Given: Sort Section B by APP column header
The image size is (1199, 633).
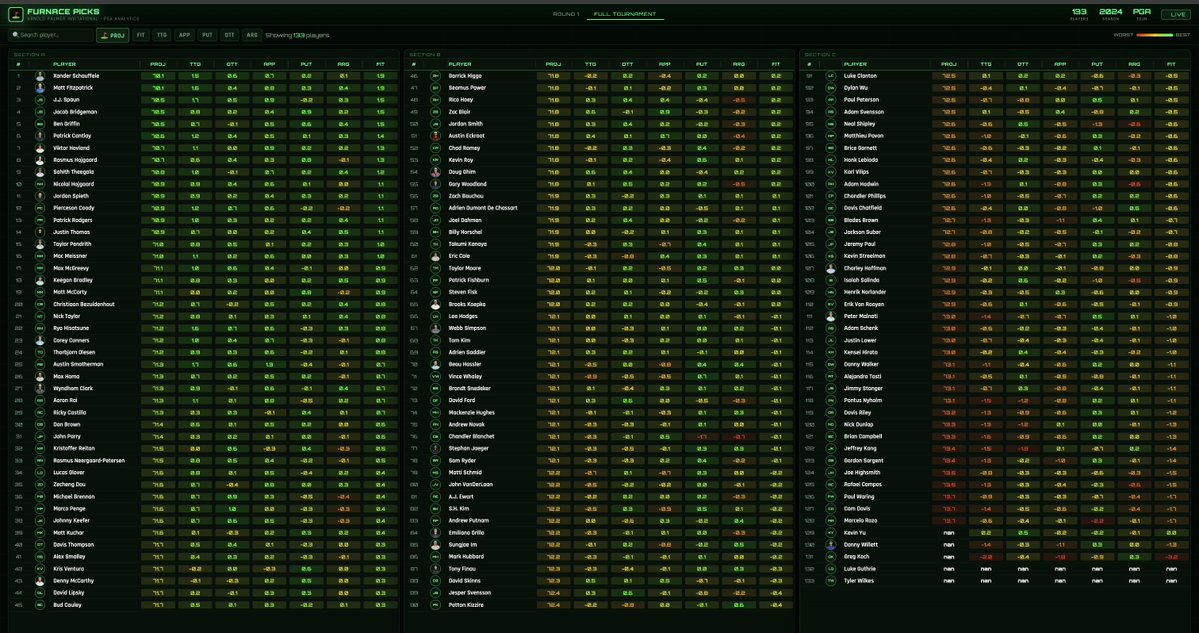Looking at the screenshot, I should pyautogui.click(x=664, y=64).
